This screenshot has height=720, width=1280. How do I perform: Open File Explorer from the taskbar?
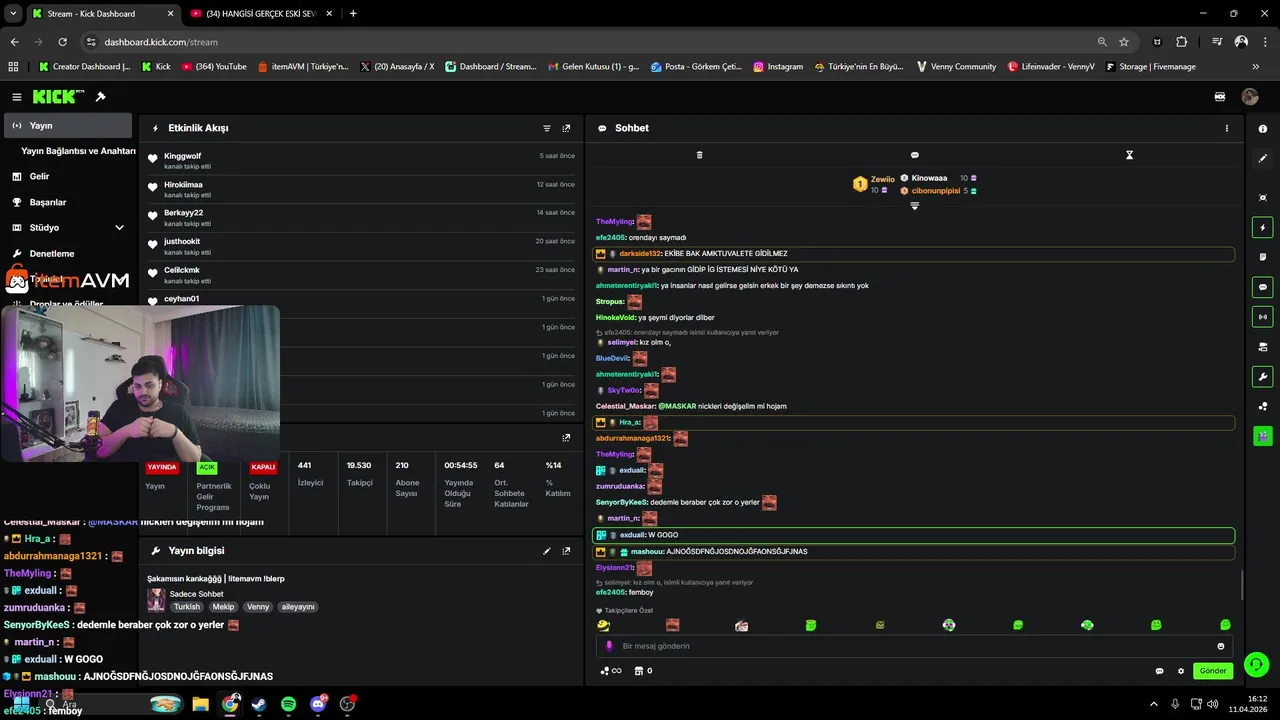tap(200, 704)
